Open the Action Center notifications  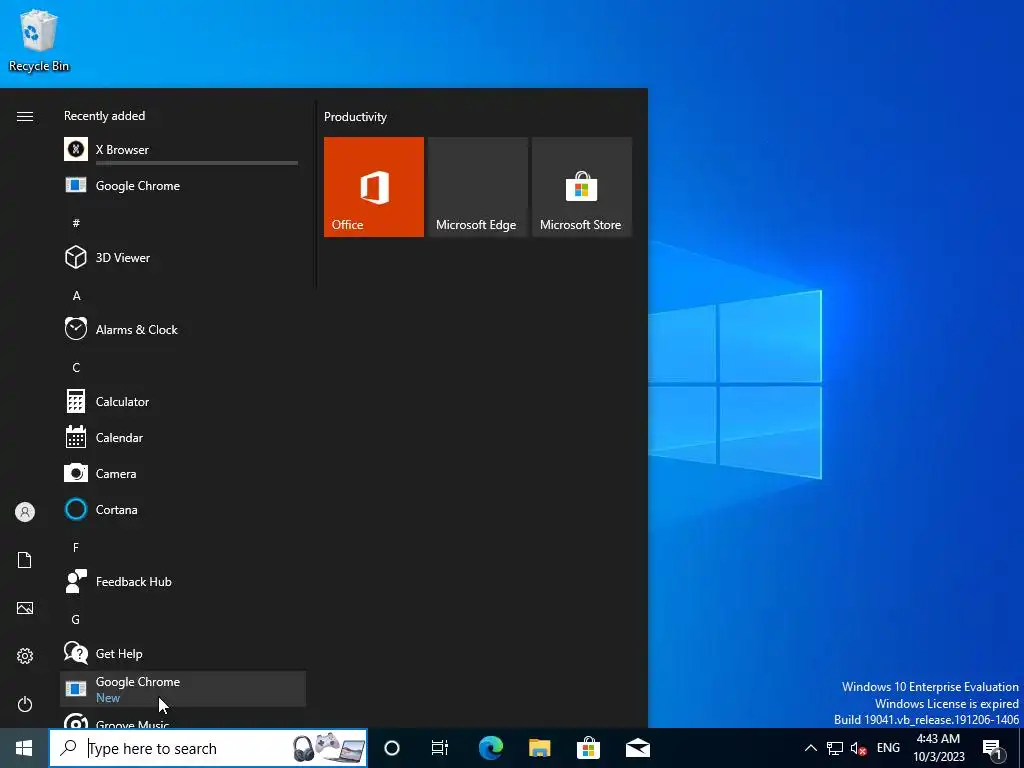tap(993, 748)
